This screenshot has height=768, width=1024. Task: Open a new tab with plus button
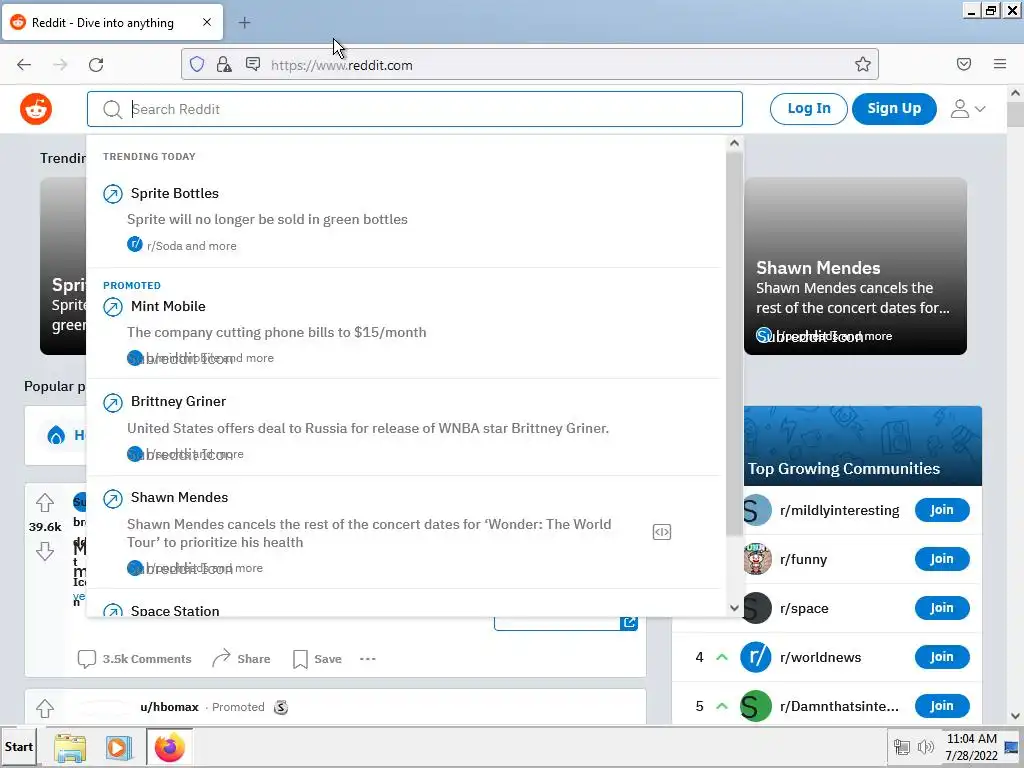tap(244, 23)
